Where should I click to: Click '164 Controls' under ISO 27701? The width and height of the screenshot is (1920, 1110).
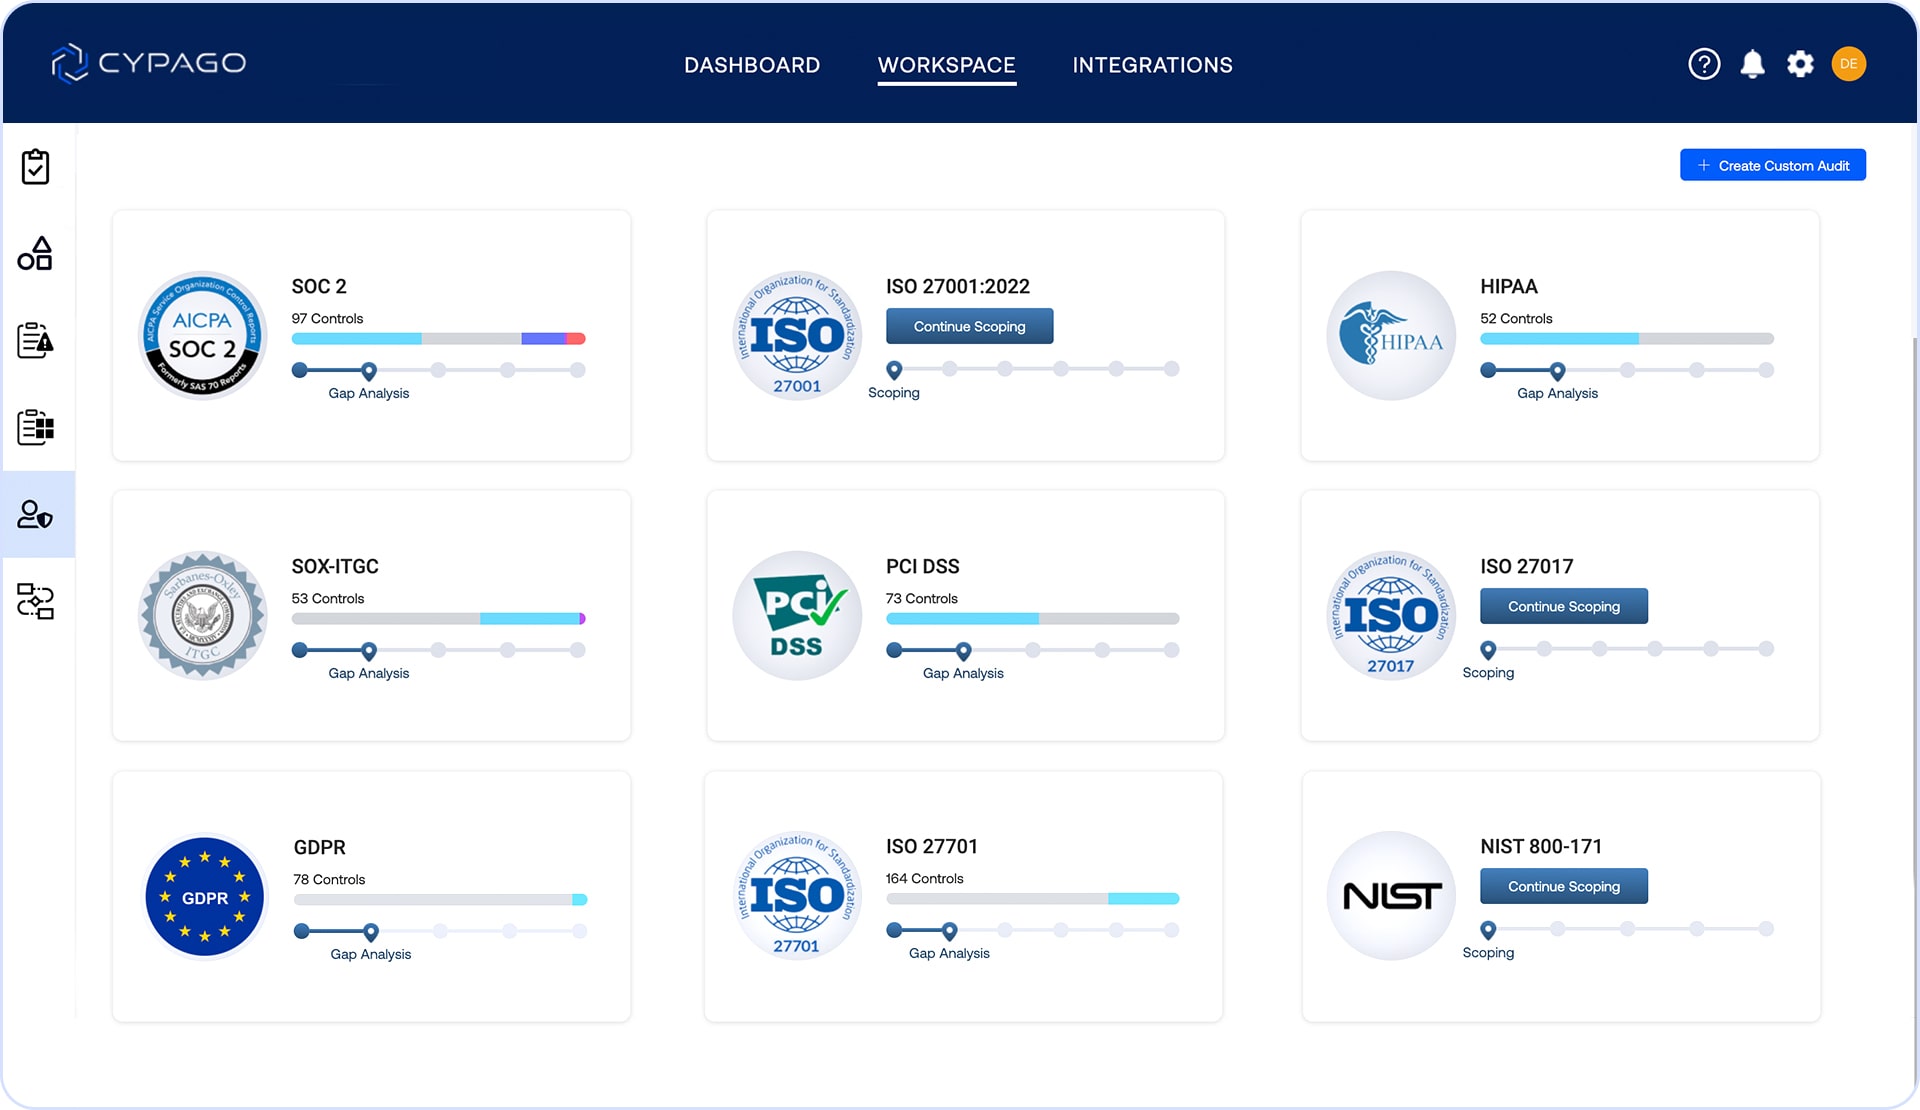[x=924, y=878]
